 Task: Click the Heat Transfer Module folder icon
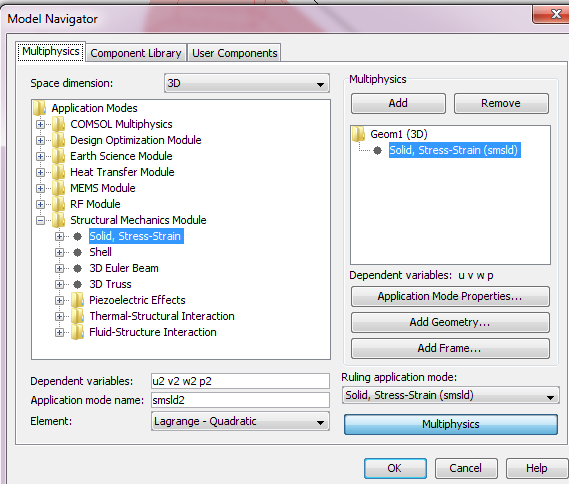pos(58,172)
